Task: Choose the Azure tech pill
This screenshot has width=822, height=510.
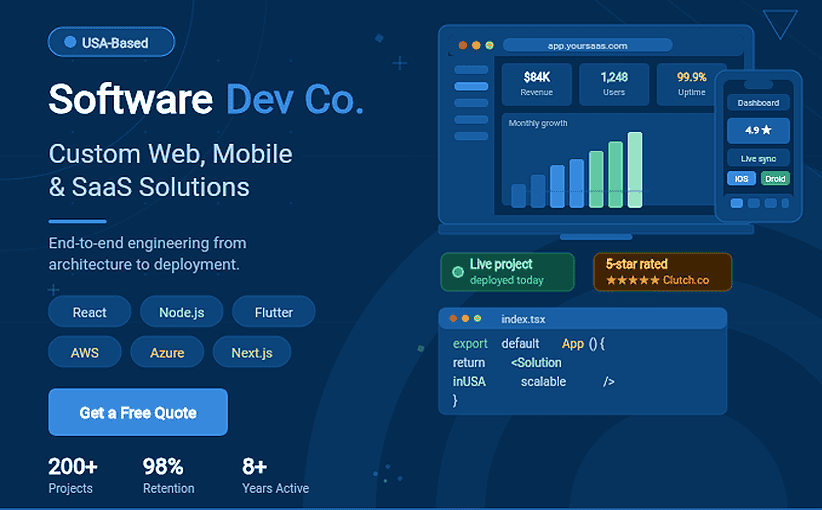Action: click(167, 352)
